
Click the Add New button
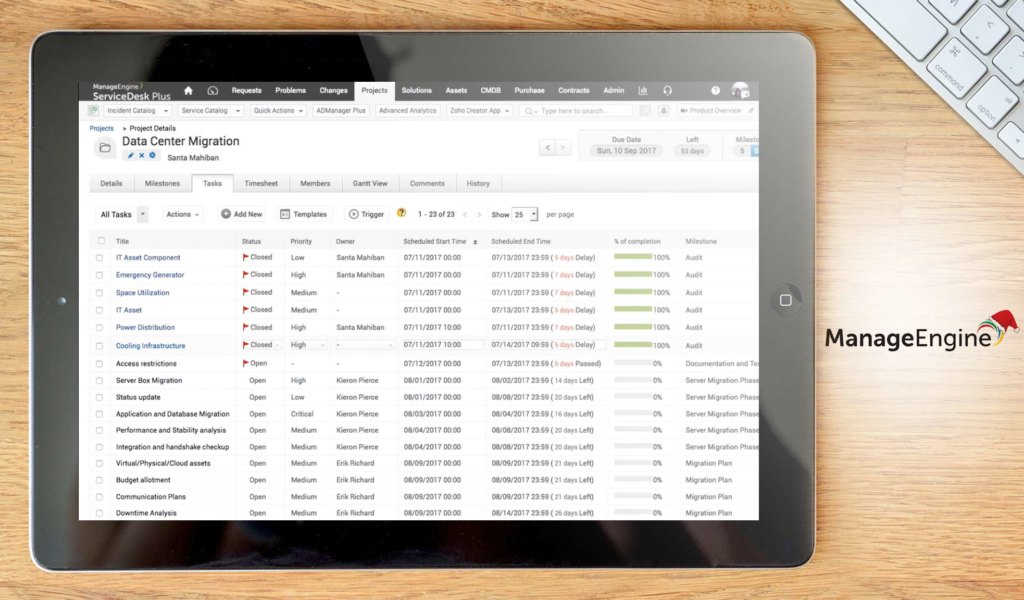coord(241,214)
